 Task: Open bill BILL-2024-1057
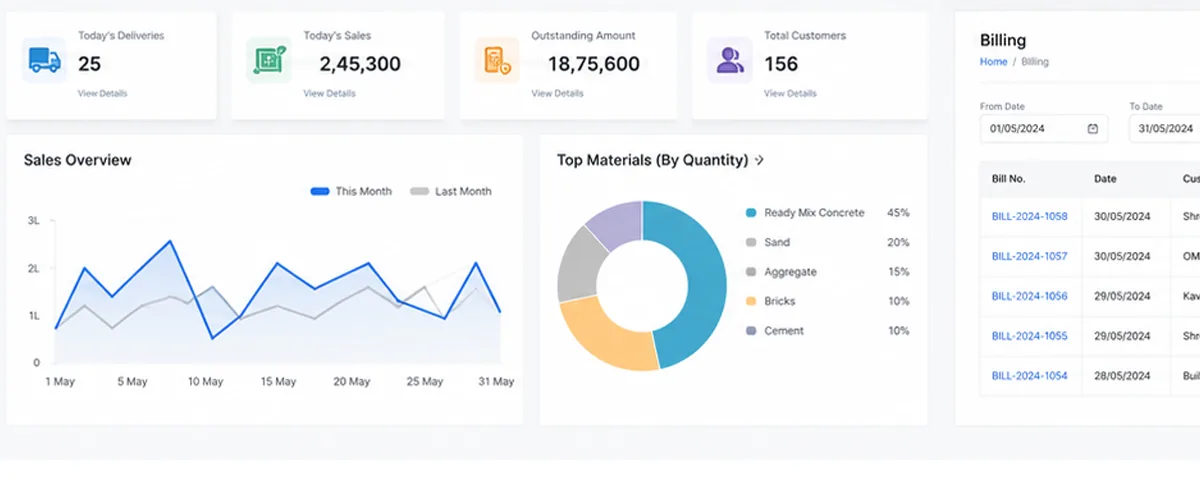click(1029, 256)
